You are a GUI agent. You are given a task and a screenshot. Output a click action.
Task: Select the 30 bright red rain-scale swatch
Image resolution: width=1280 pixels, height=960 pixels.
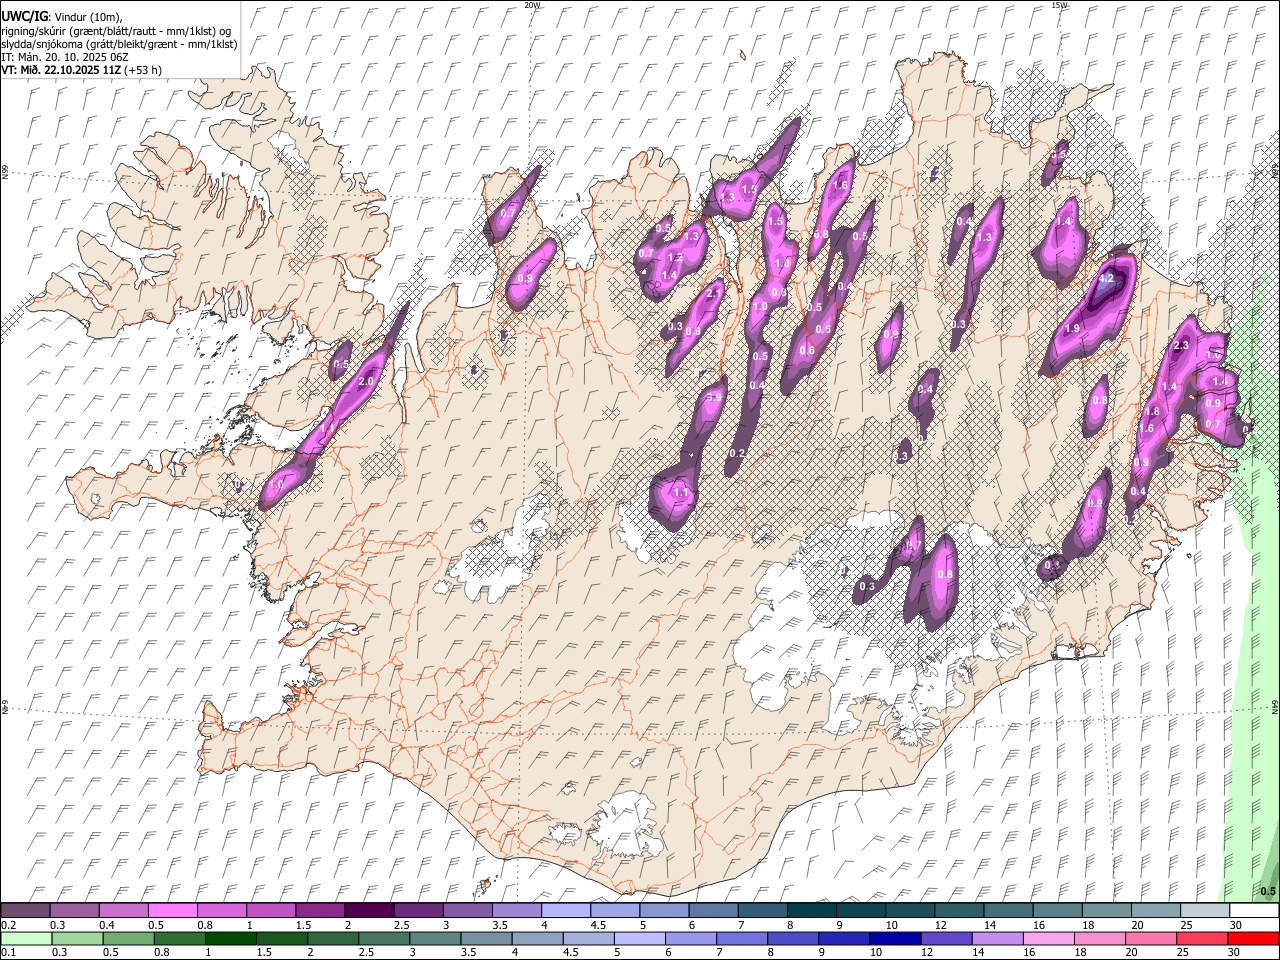click(x=1253, y=939)
